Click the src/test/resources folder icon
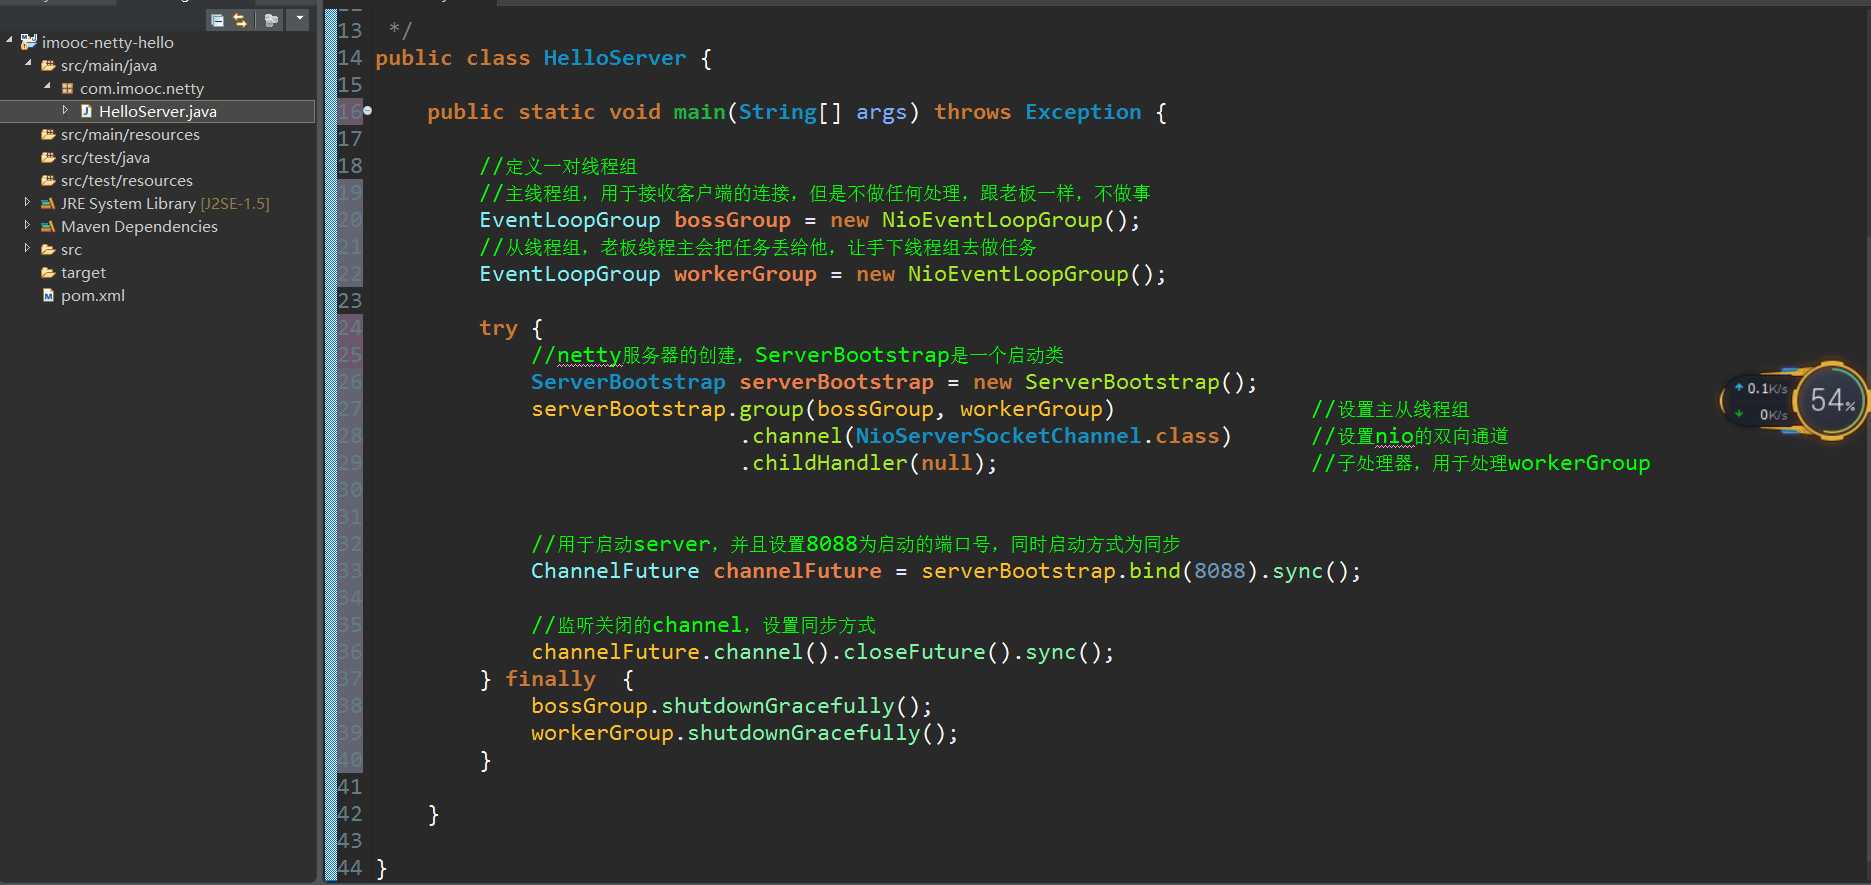Viewport: 1871px width, 885px height. click(48, 180)
